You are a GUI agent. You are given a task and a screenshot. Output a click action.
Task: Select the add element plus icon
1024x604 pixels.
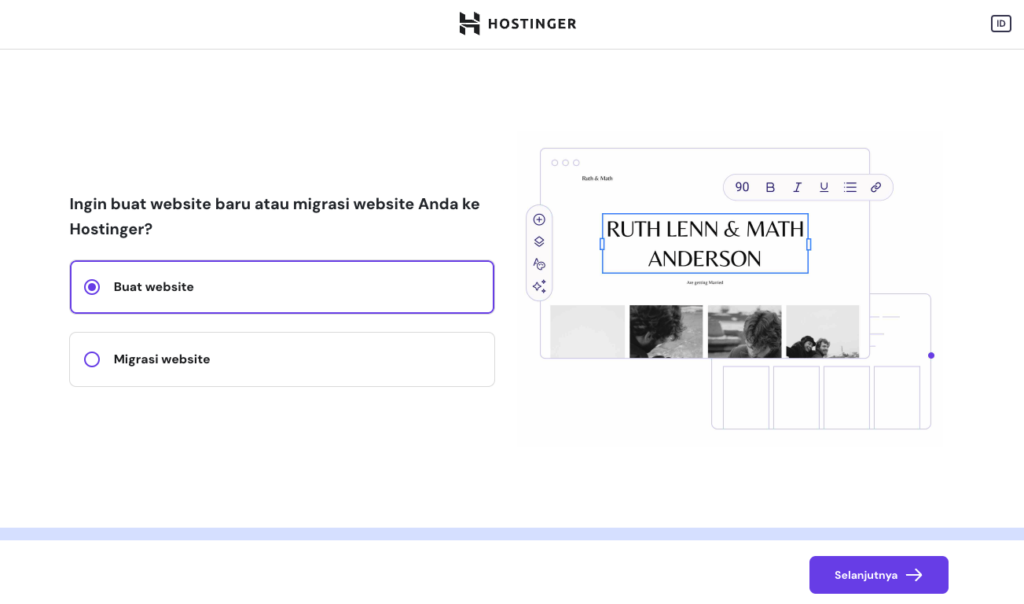pos(539,219)
